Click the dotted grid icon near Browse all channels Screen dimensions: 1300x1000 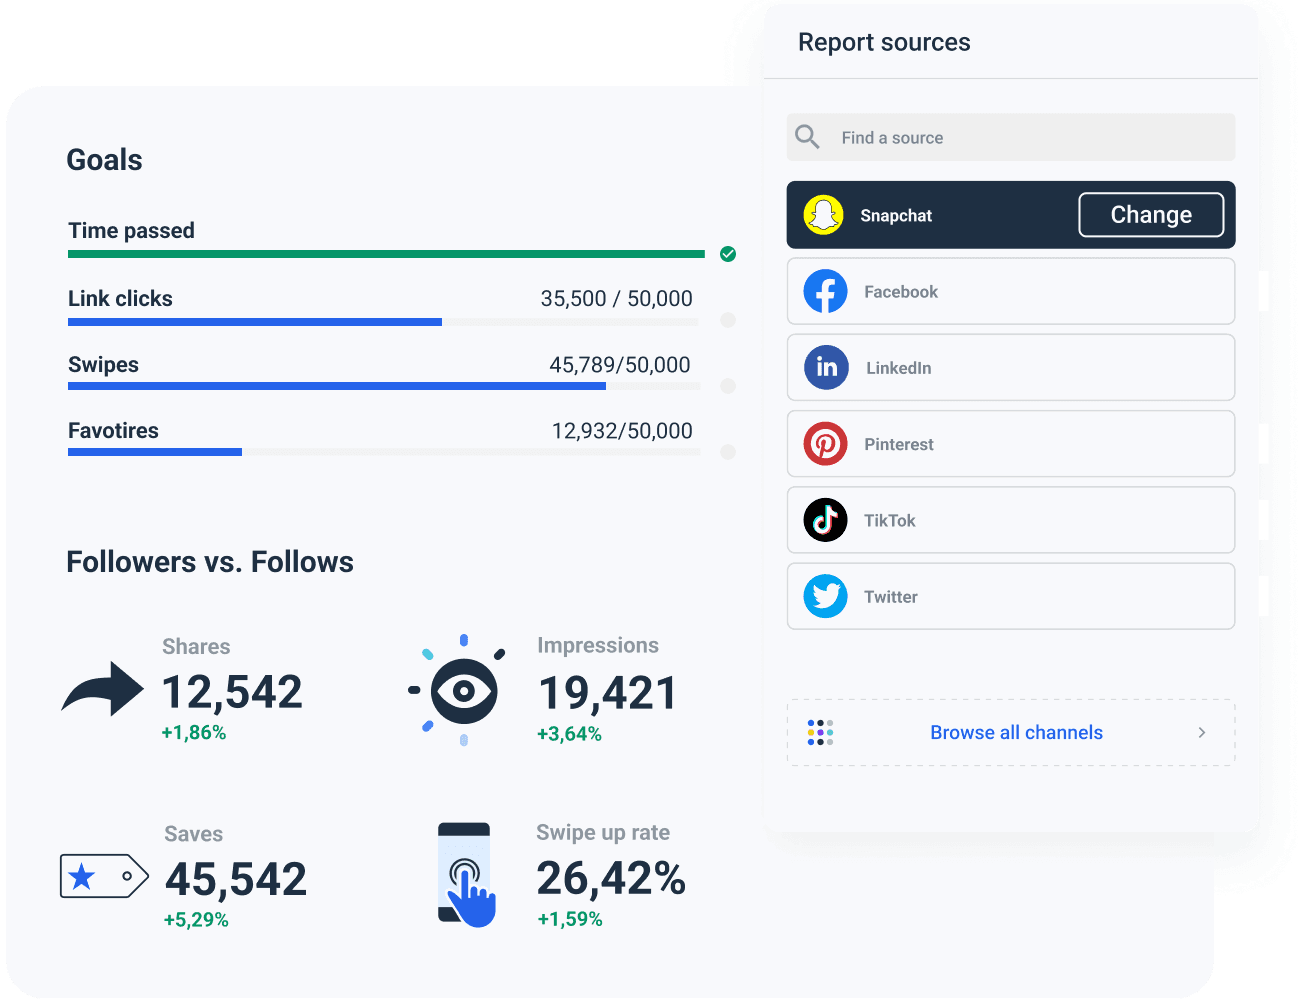coord(820,732)
